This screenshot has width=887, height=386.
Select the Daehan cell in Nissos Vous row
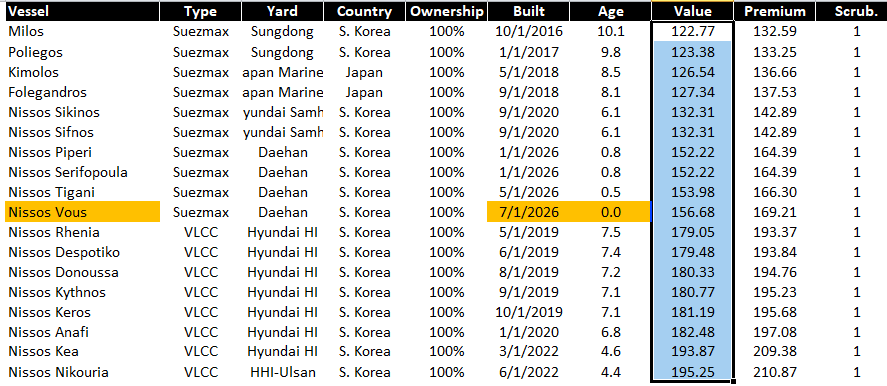(282, 212)
